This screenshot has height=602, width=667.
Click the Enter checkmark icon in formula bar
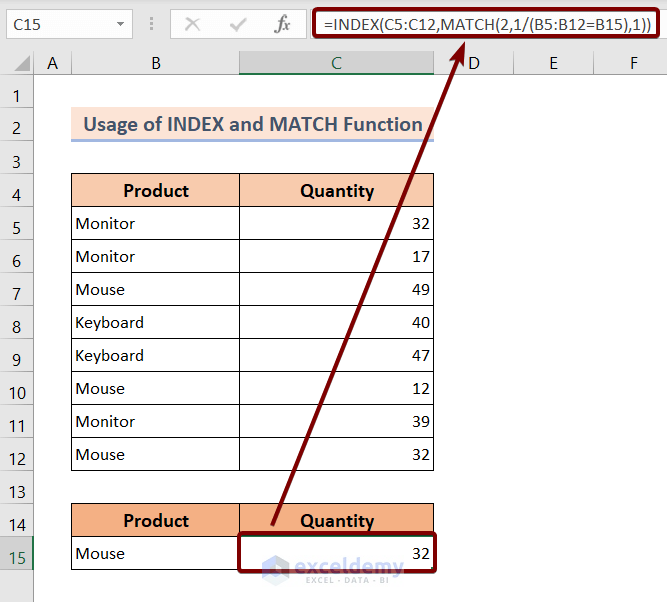click(x=238, y=24)
